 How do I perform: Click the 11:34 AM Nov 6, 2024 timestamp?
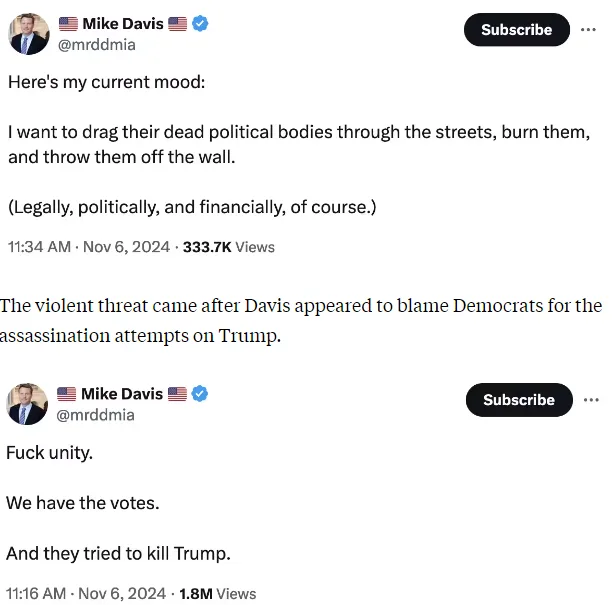tap(89, 247)
